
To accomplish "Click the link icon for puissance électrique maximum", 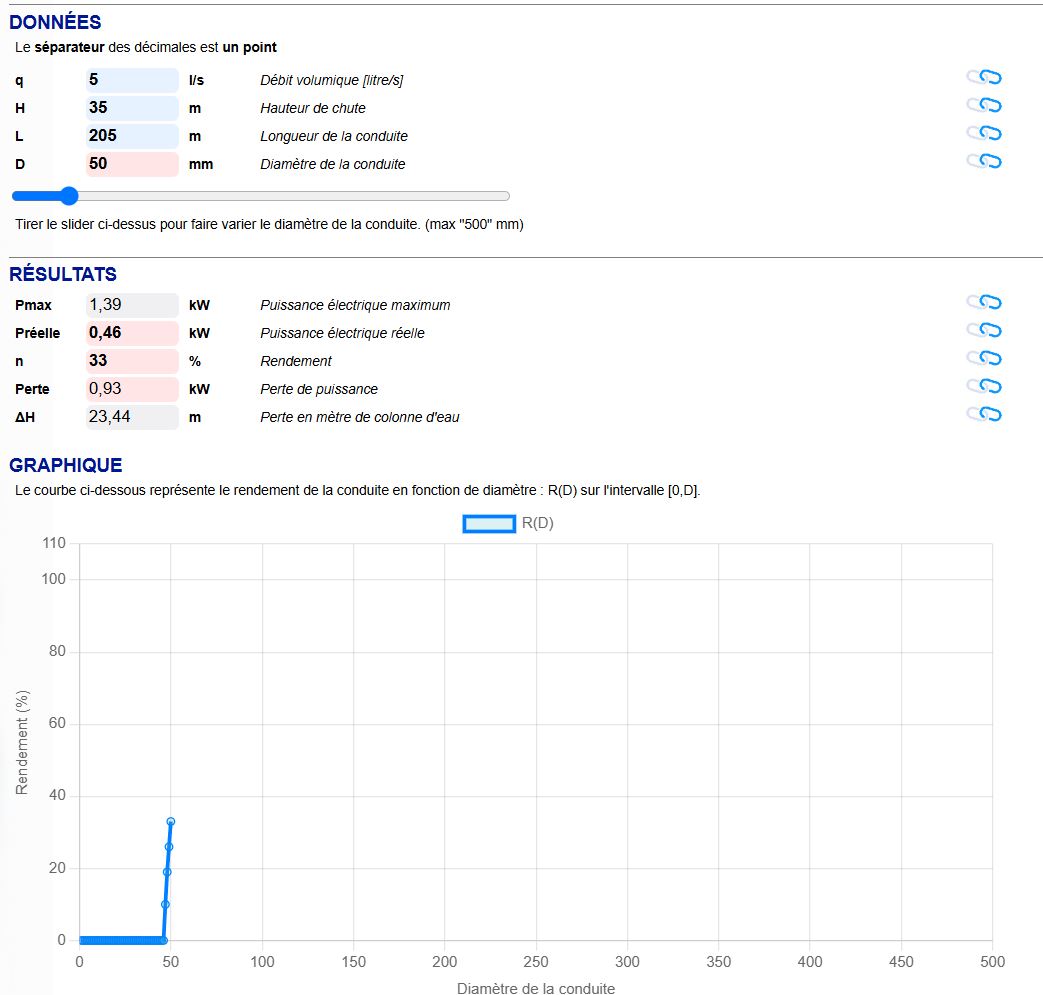I will pos(984,302).
